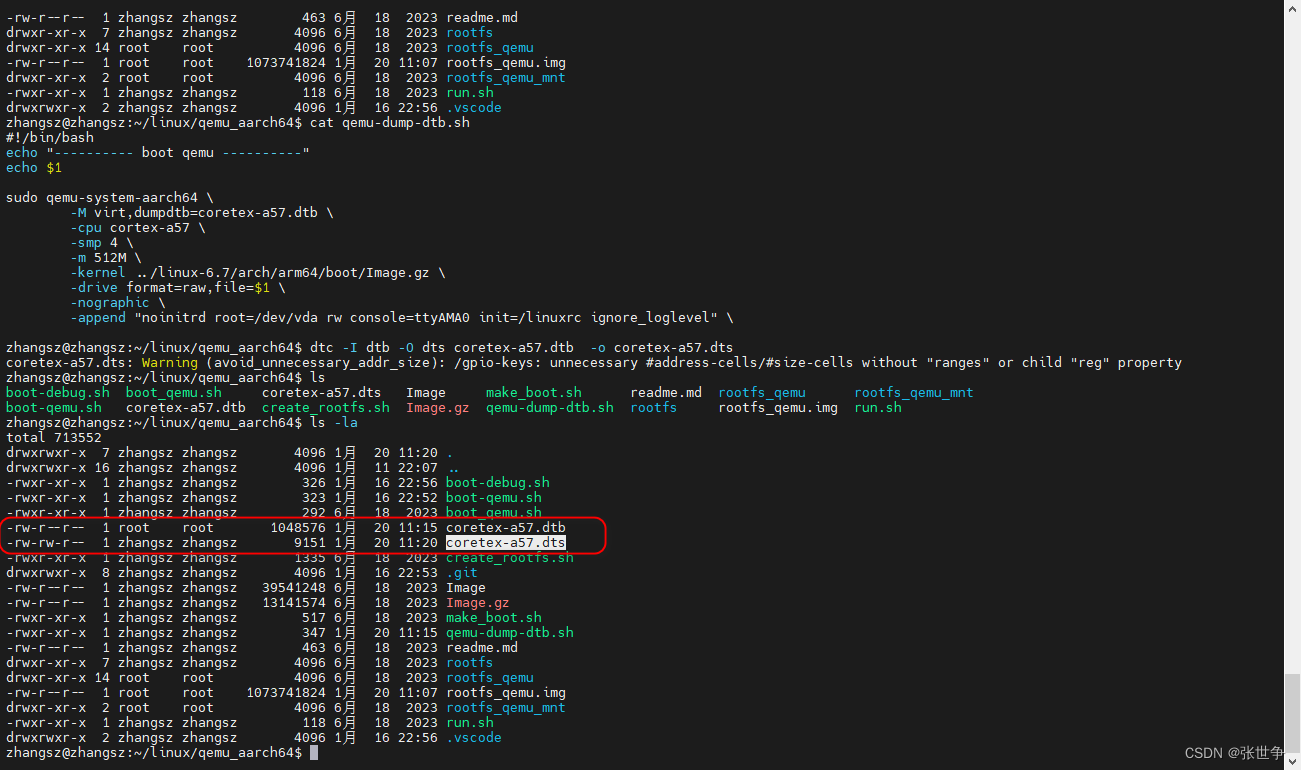Click make_boot.sh in the plain ls output
The height and width of the screenshot is (770, 1301).
pyautogui.click(x=534, y=392)
